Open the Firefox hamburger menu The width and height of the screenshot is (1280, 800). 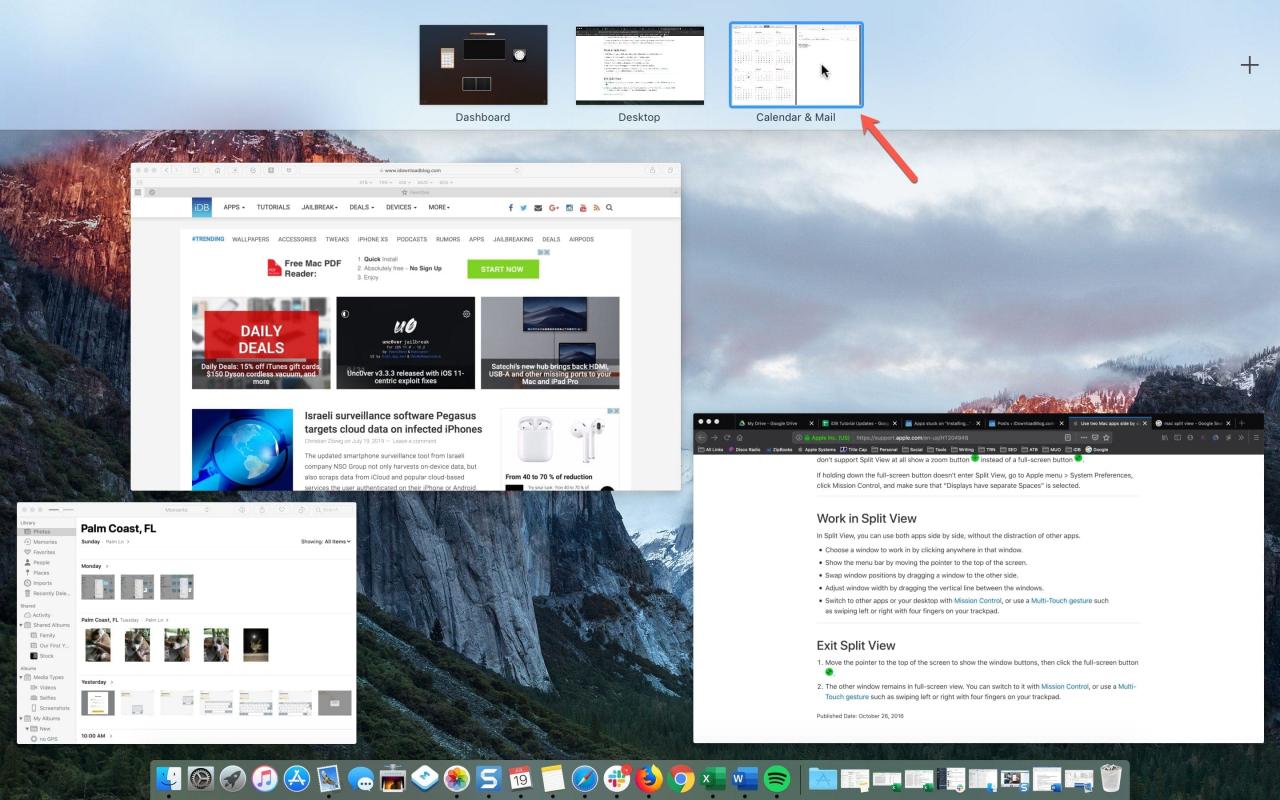tap(1254, 437)
